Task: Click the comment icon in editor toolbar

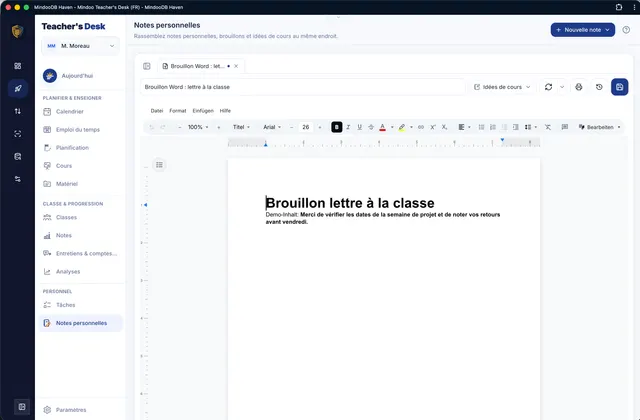Action: pos(564,127)
